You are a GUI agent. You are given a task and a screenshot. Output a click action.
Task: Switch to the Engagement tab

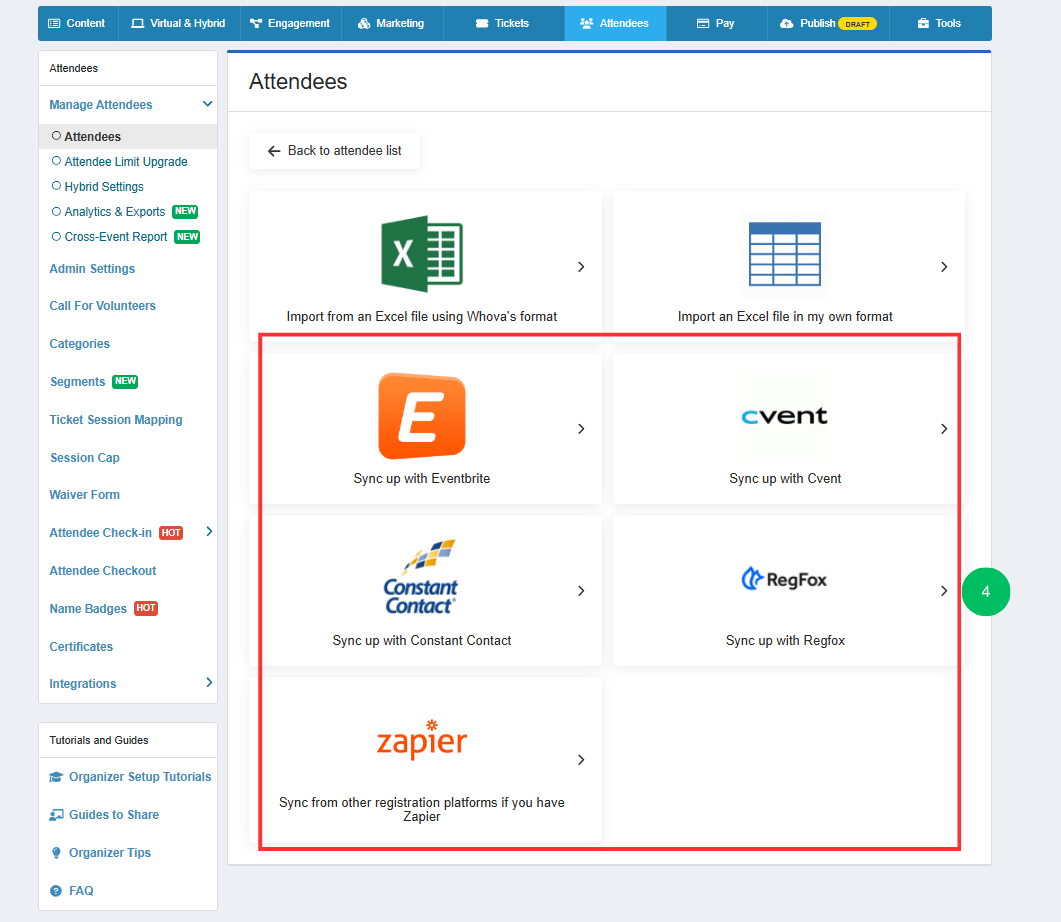point(290,24)
